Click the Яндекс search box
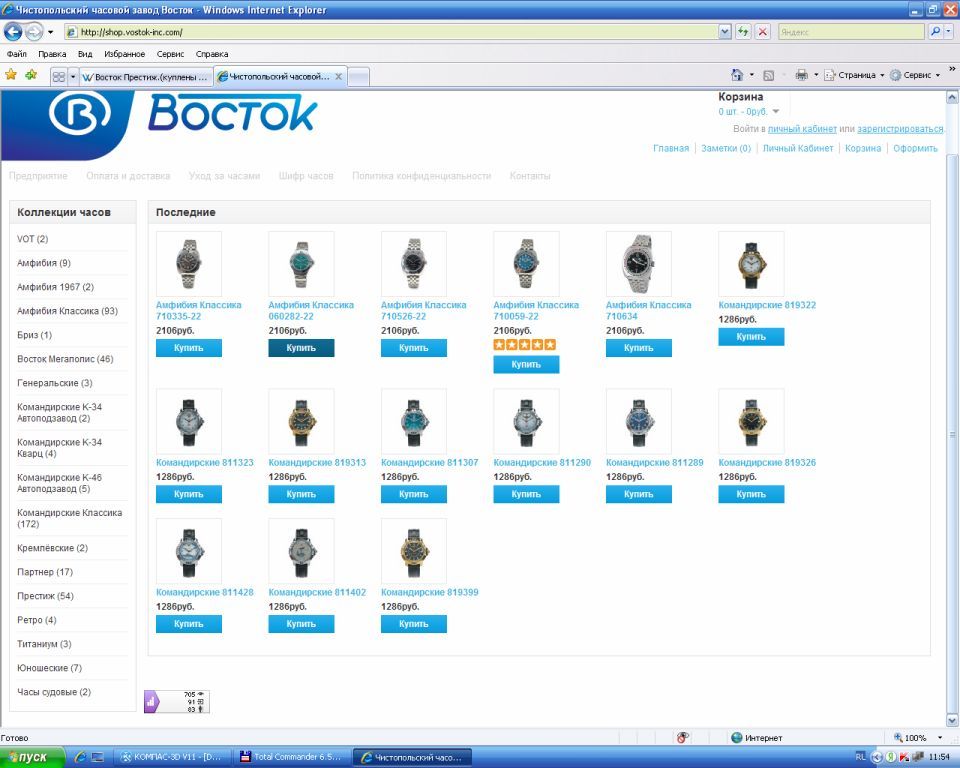960x768 pixels. (851, 32)
